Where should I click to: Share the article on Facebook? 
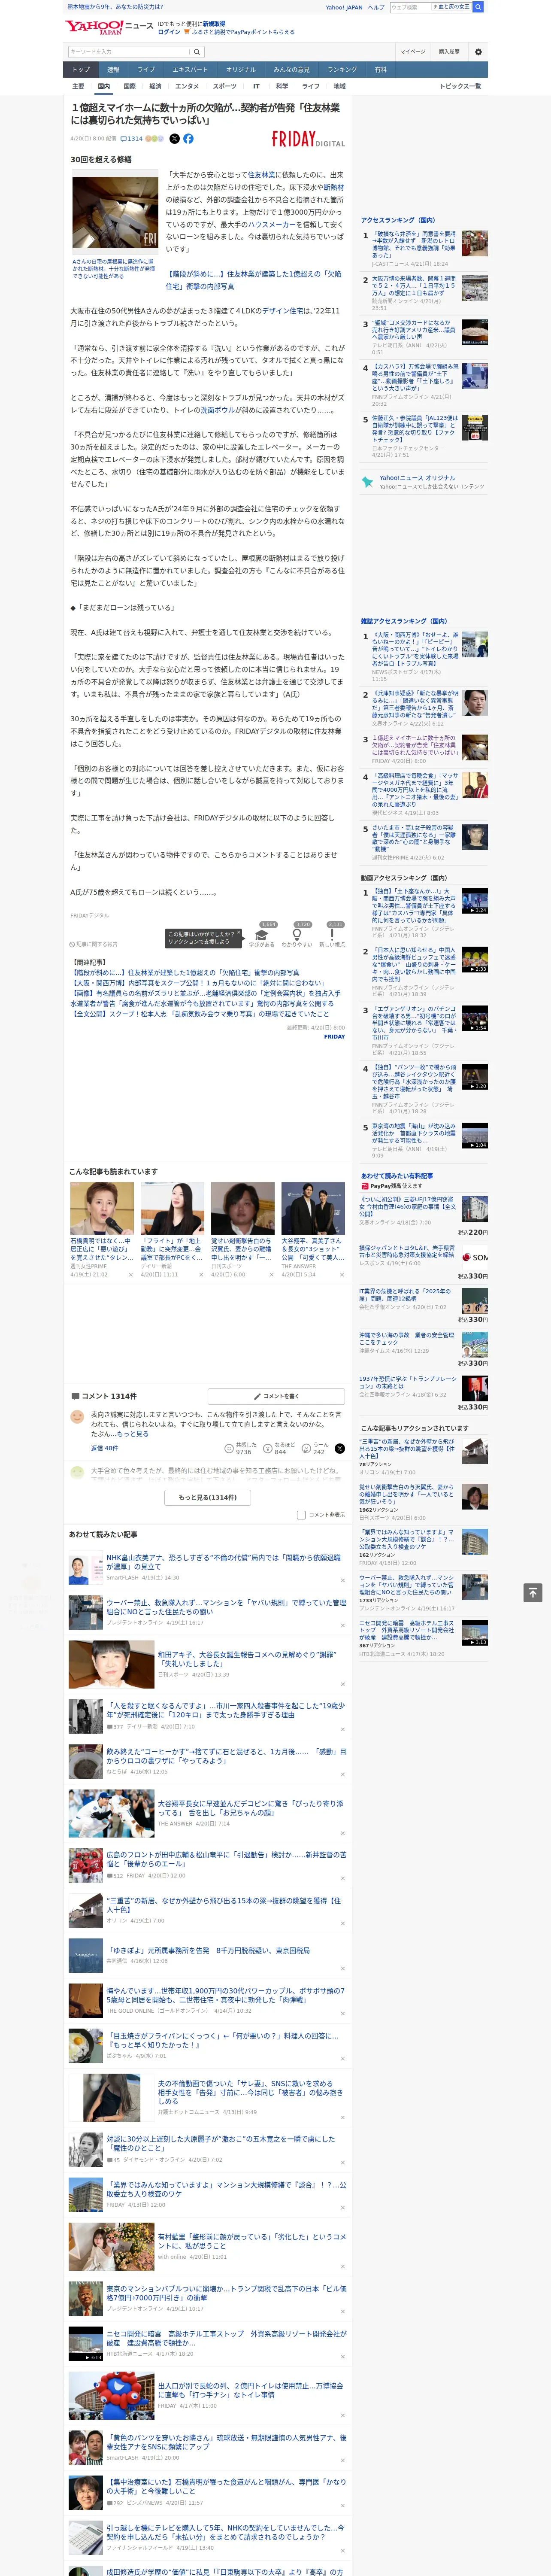coord(188,139)
